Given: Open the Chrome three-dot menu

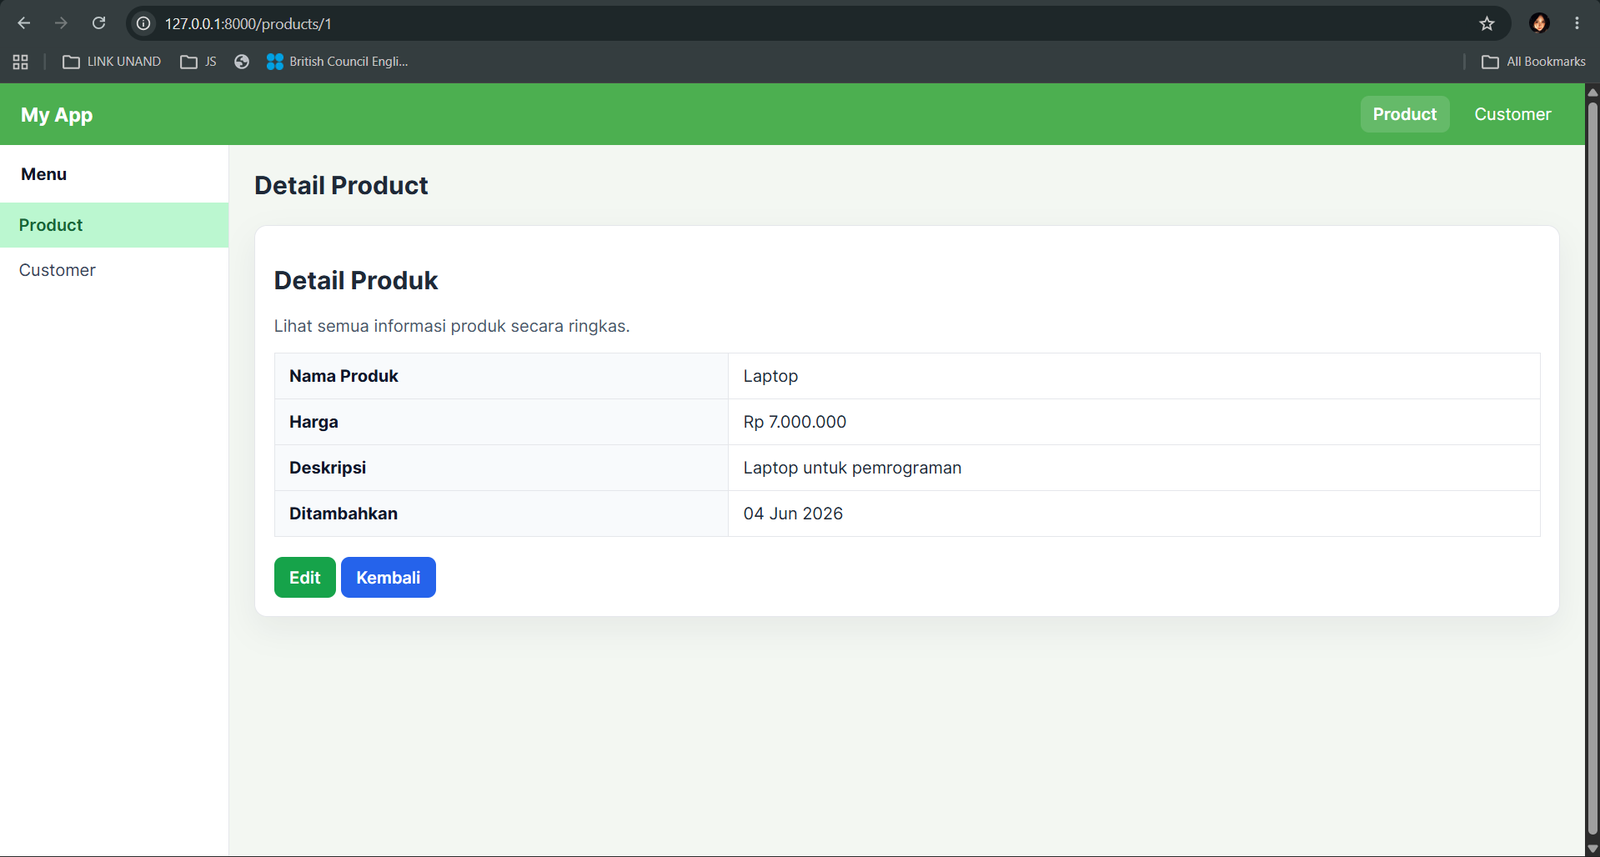Looking at the screenshot, I should coord(1577,23).
